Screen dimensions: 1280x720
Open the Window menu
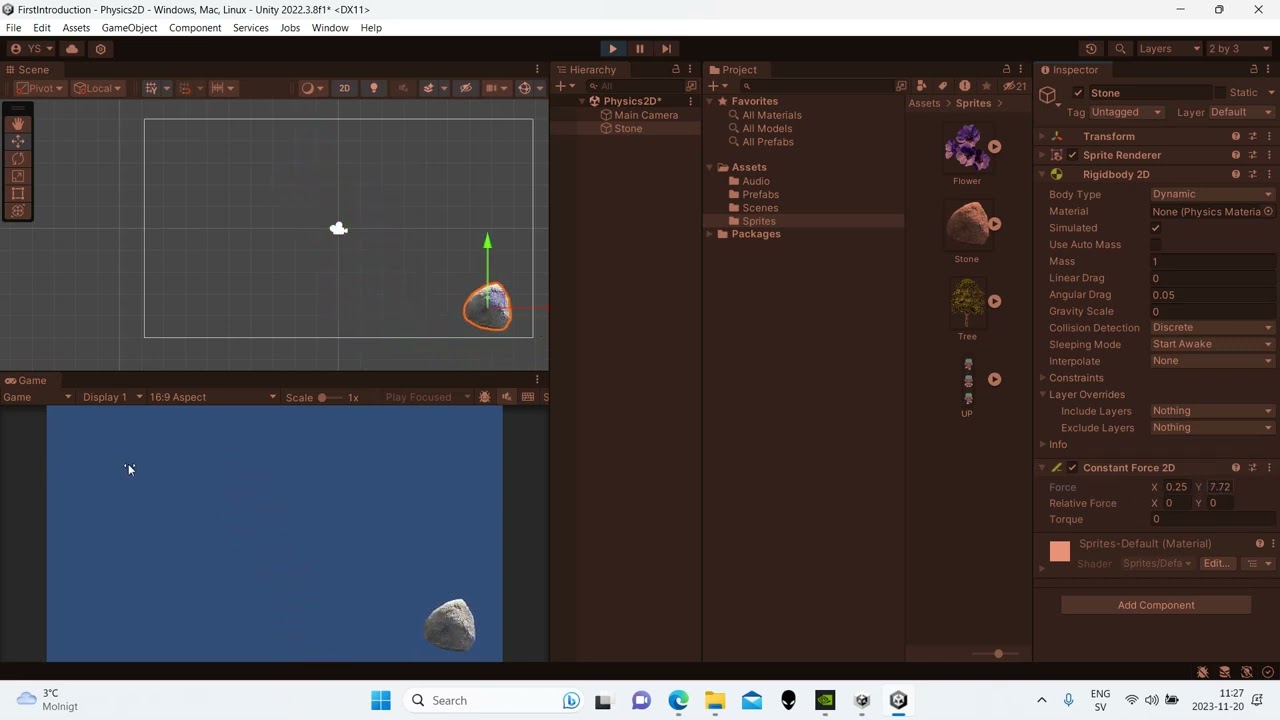[x=330, y=28]
